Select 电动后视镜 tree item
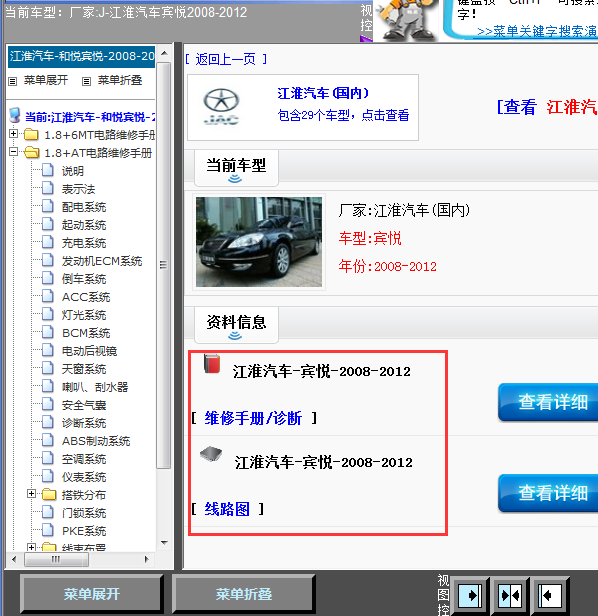Image resolution: width=598 pixels, height=616 pixels. [89, 351]
